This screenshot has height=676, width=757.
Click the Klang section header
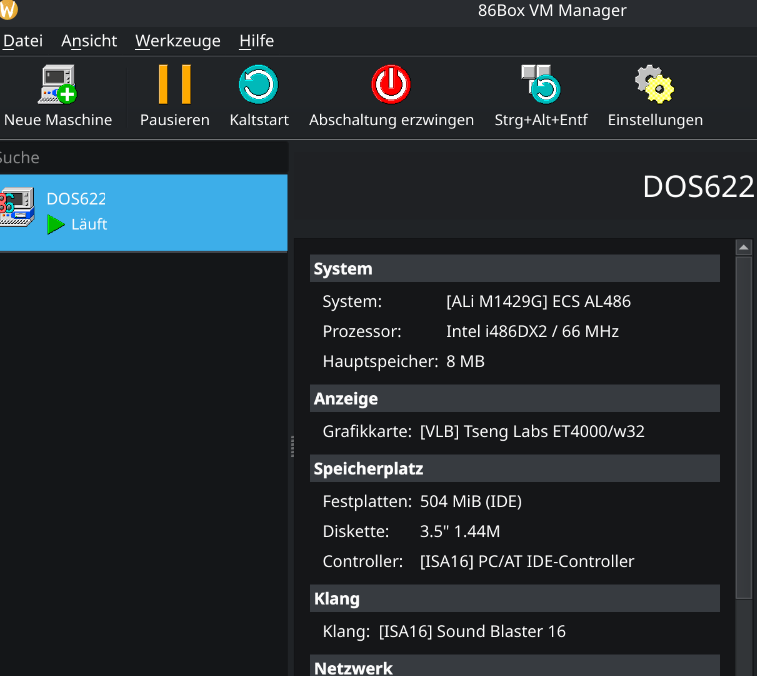tap(515, 598)
